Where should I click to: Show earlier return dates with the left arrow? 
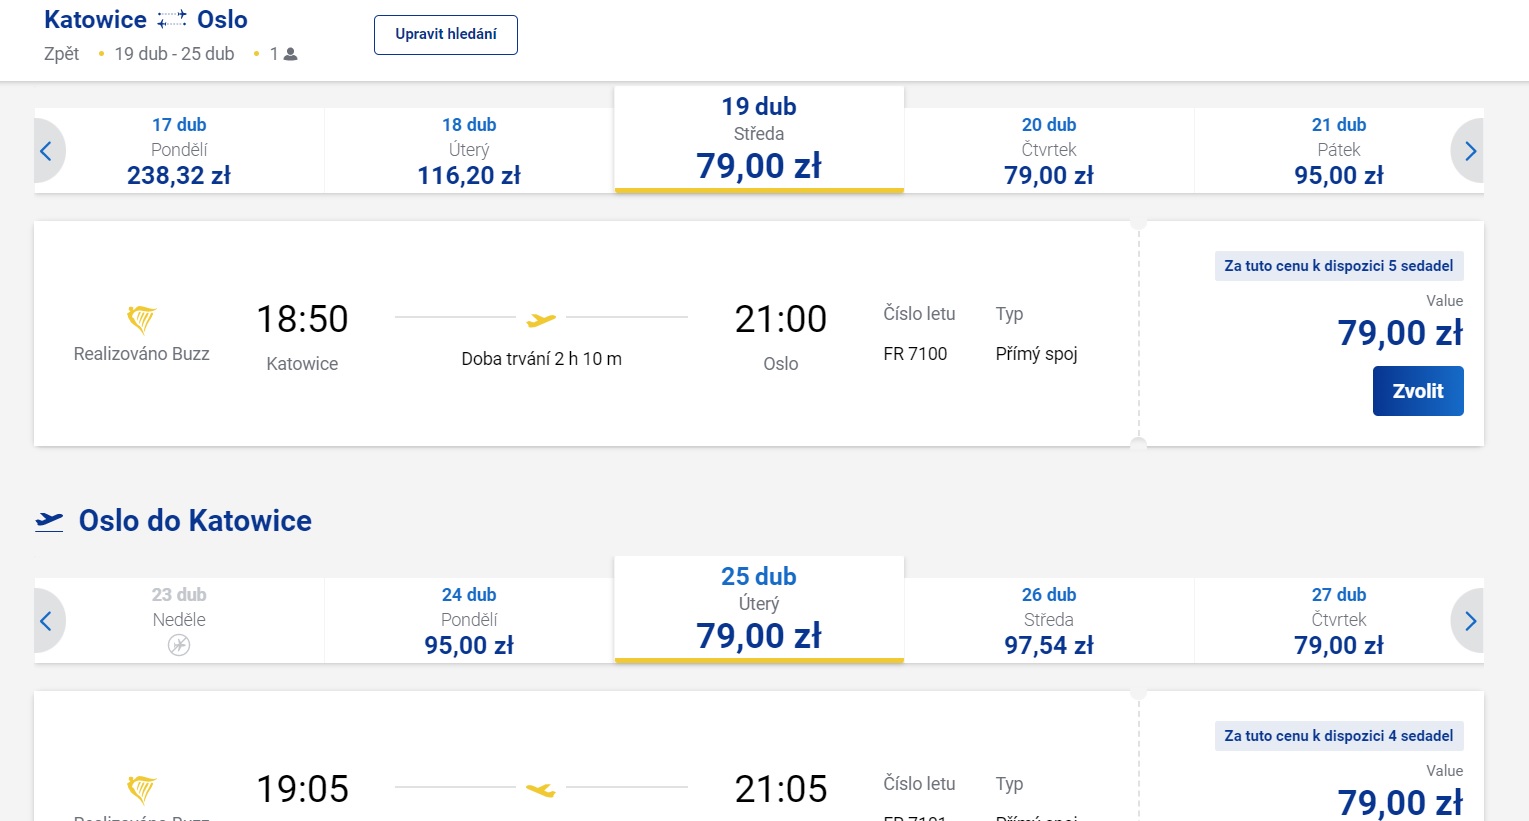coord(46,621)
